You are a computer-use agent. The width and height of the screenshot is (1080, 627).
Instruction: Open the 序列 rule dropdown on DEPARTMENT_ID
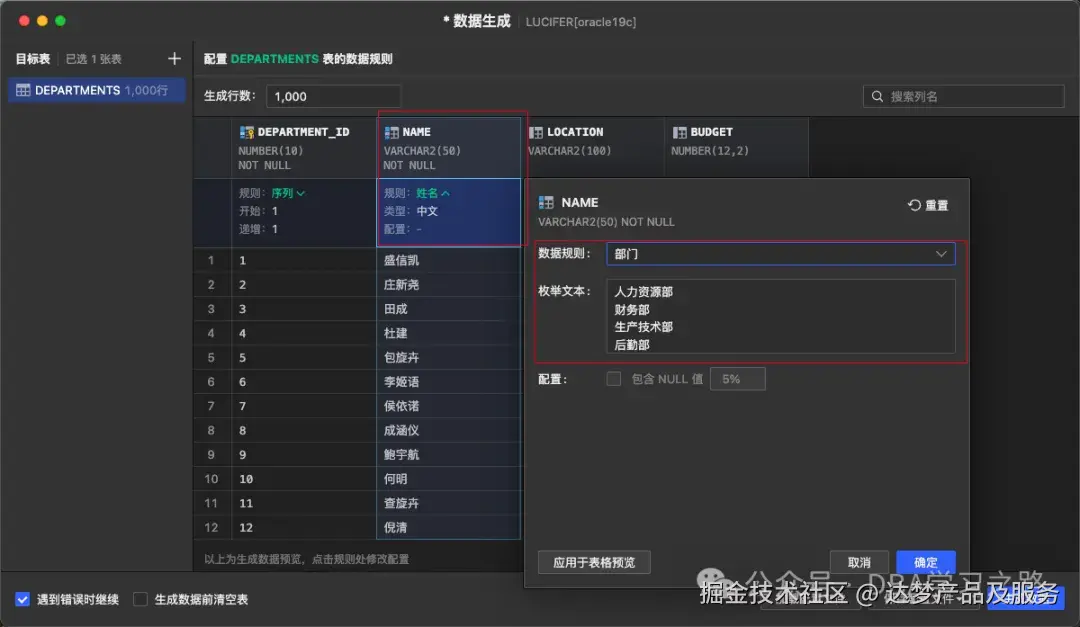point(302,194)
